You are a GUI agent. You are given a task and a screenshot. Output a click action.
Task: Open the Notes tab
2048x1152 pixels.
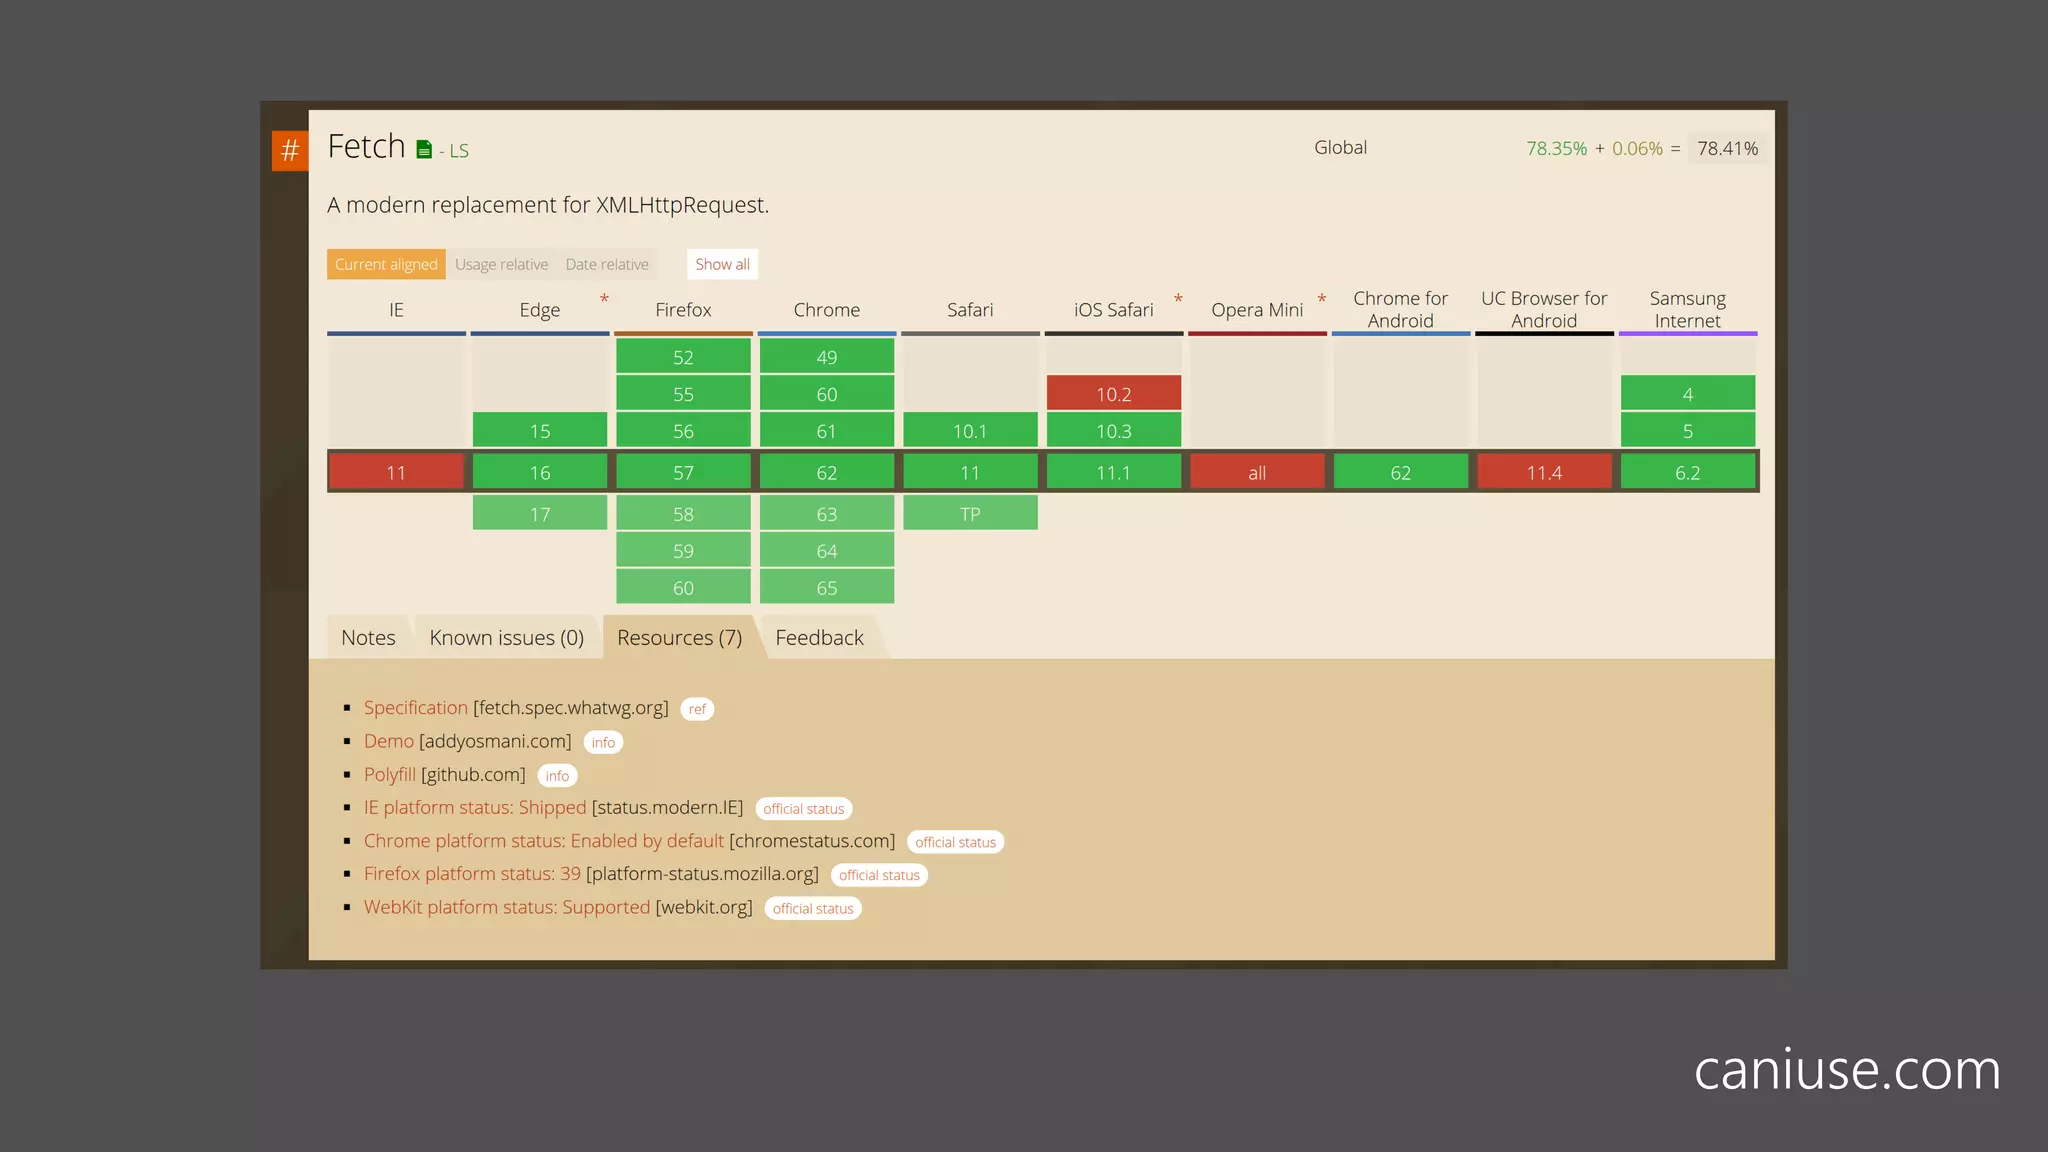368,638
